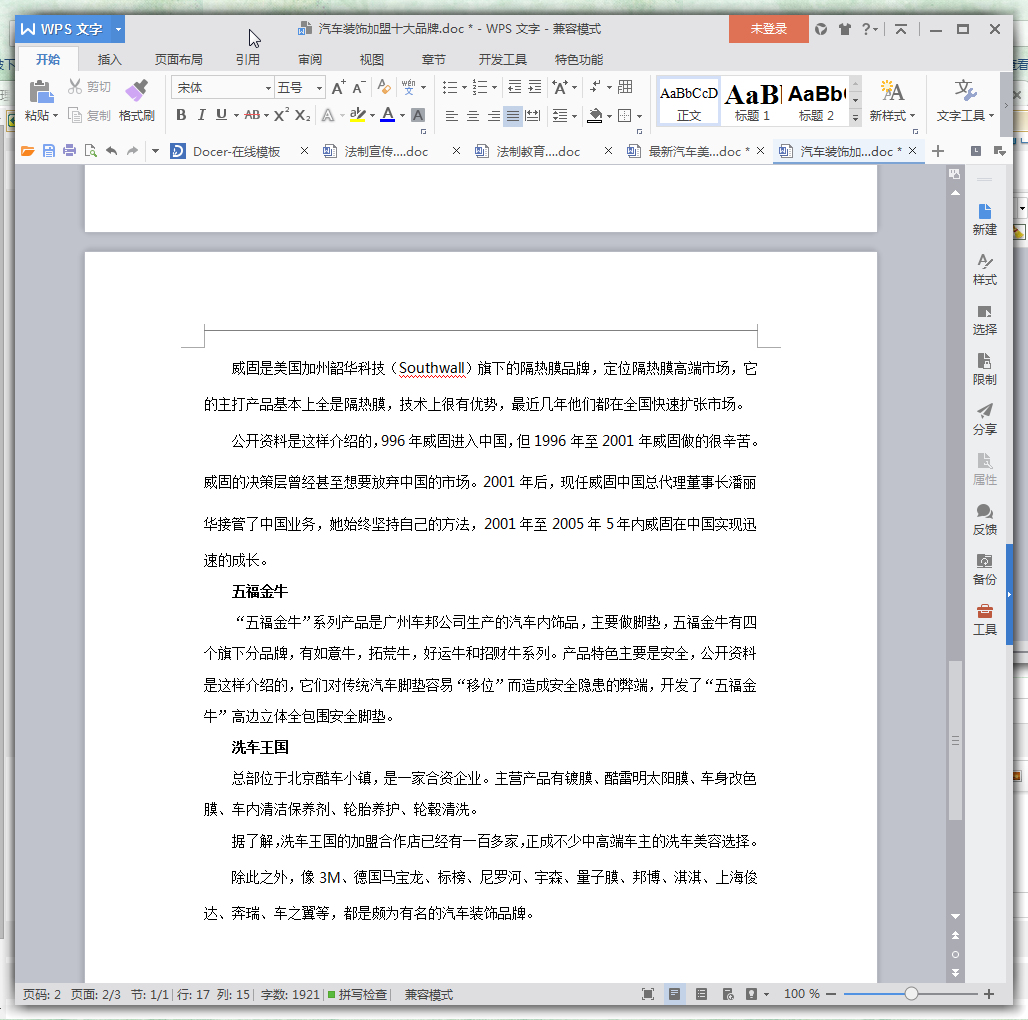
Task: Click the zoom slider handle
Action: click(911, 994)
